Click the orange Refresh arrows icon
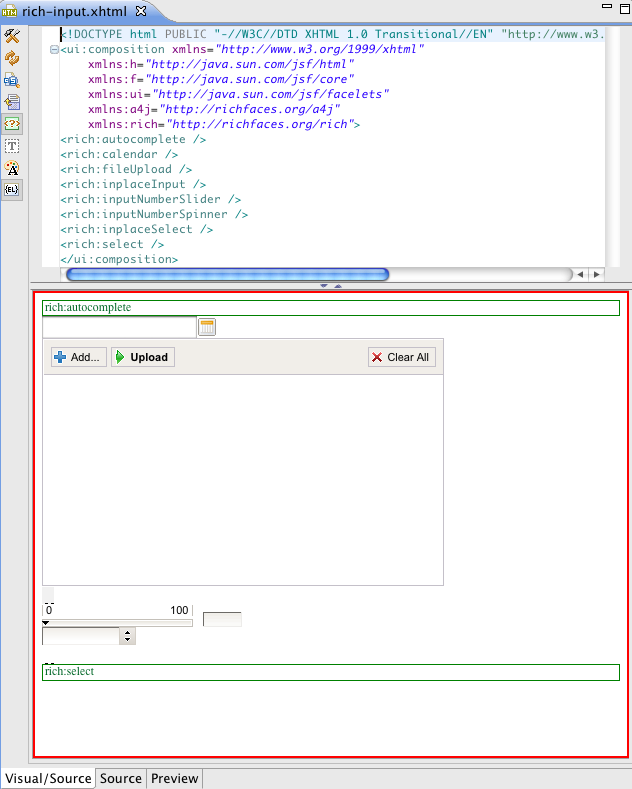 tap(12, 58)
